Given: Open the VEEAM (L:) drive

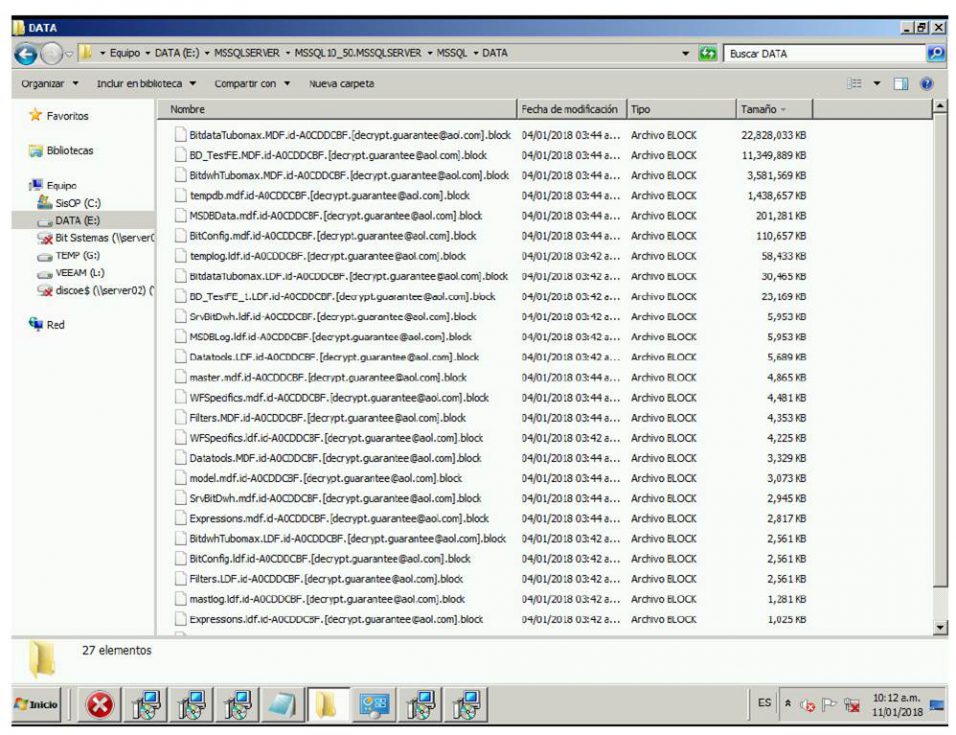Looking at the screenshot, I should pyautogui.click(x=71, y=272).
